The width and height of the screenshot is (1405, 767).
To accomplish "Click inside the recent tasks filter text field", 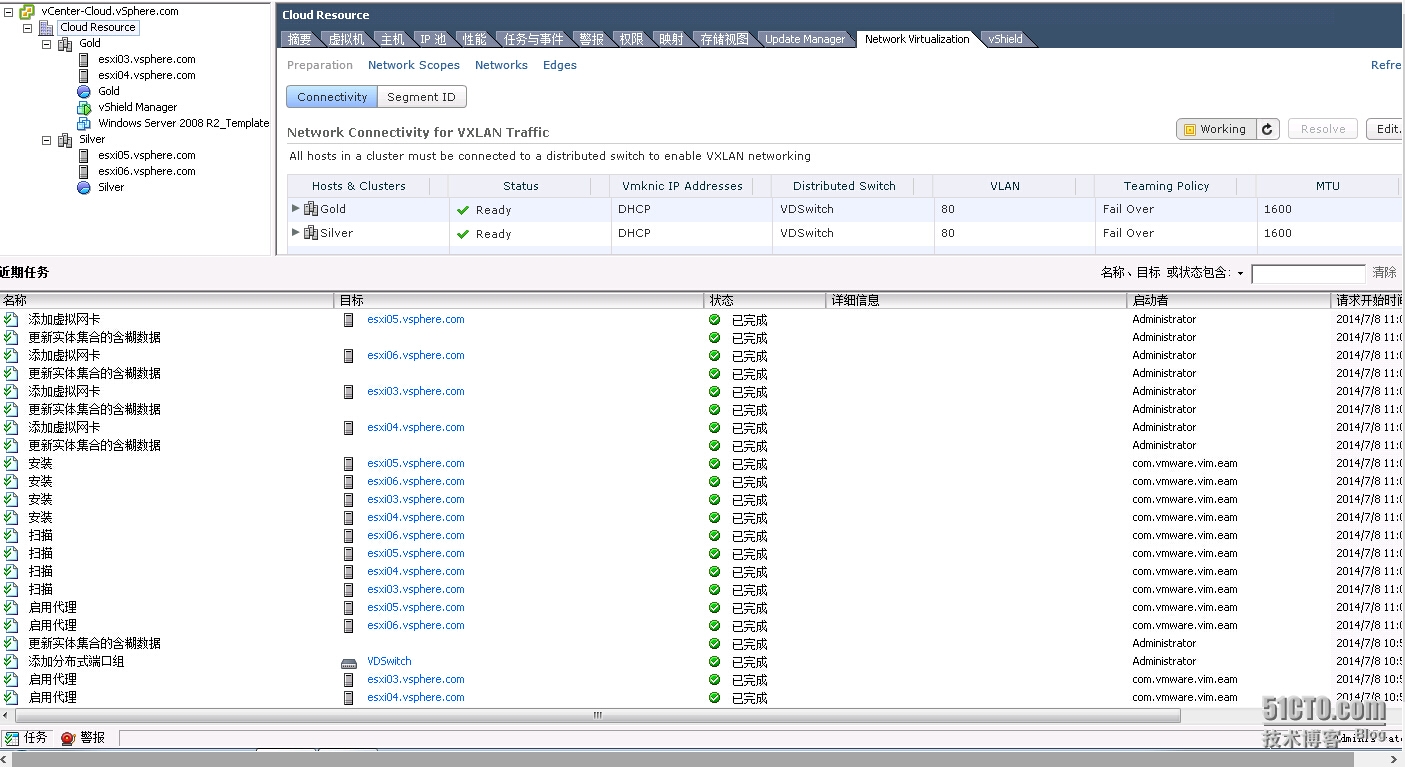I will [x=1308, y=274].
